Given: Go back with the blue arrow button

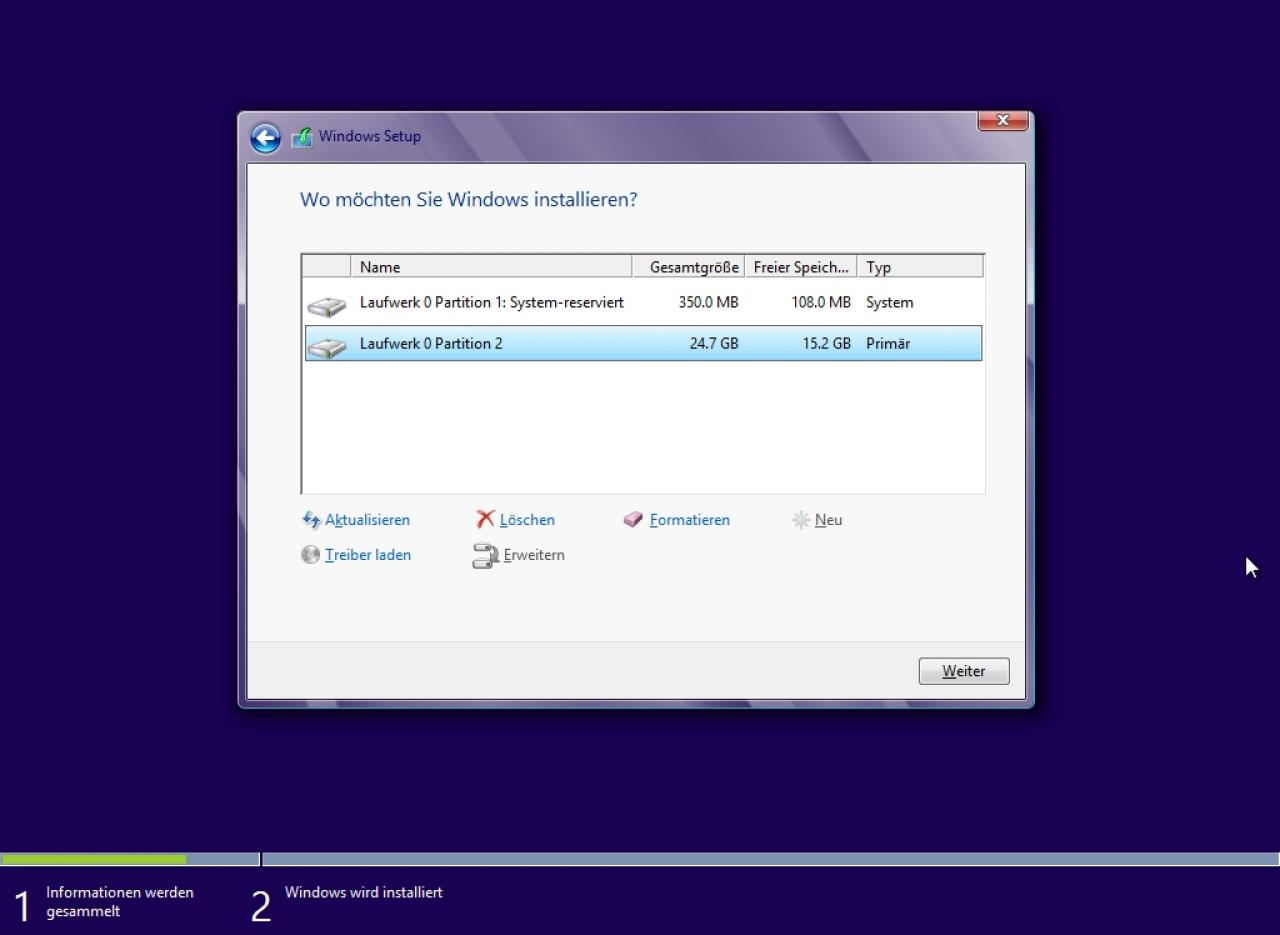Looking at the screenshot, I should pos(265,138).
